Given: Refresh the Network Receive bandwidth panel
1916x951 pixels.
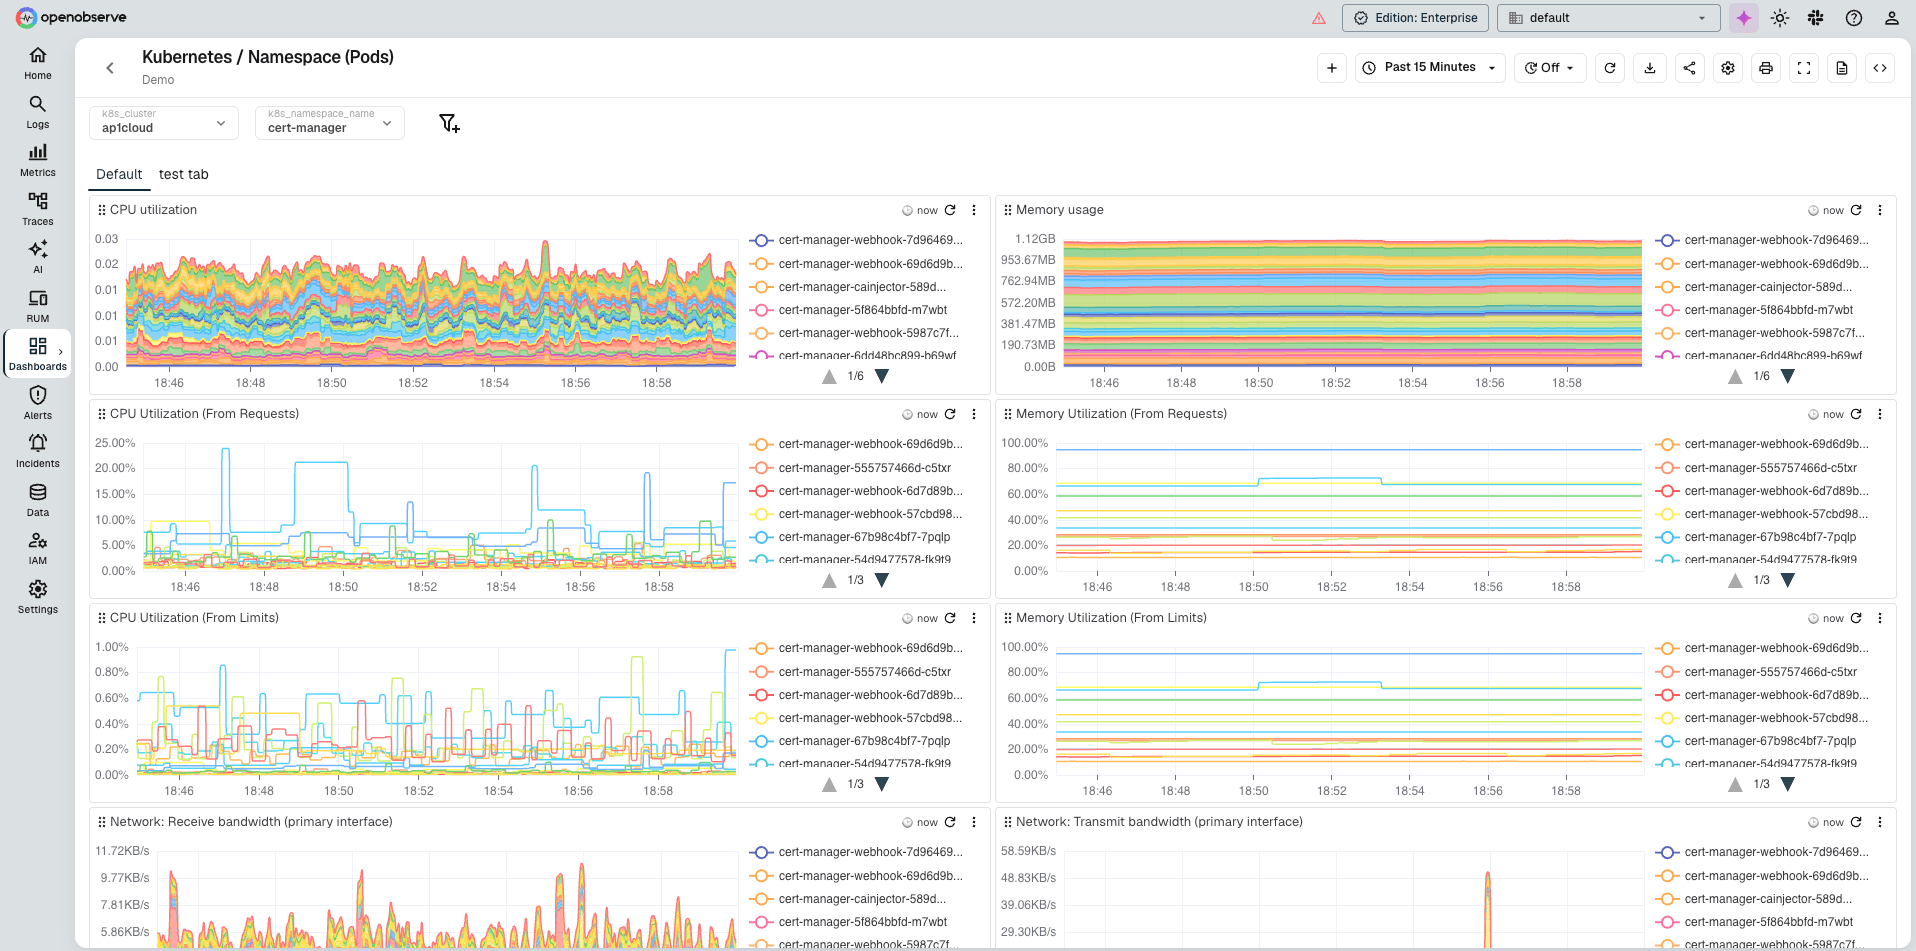Looking at the screenshot, I should tap(950, 822).
